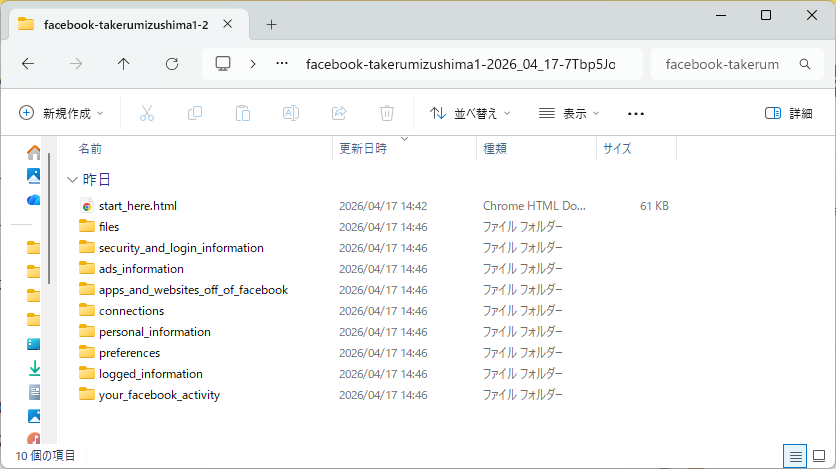Screen dimensions: 836x469
Task: Toggle the 詳細 details pane
Action: click(x=788, y=113)
